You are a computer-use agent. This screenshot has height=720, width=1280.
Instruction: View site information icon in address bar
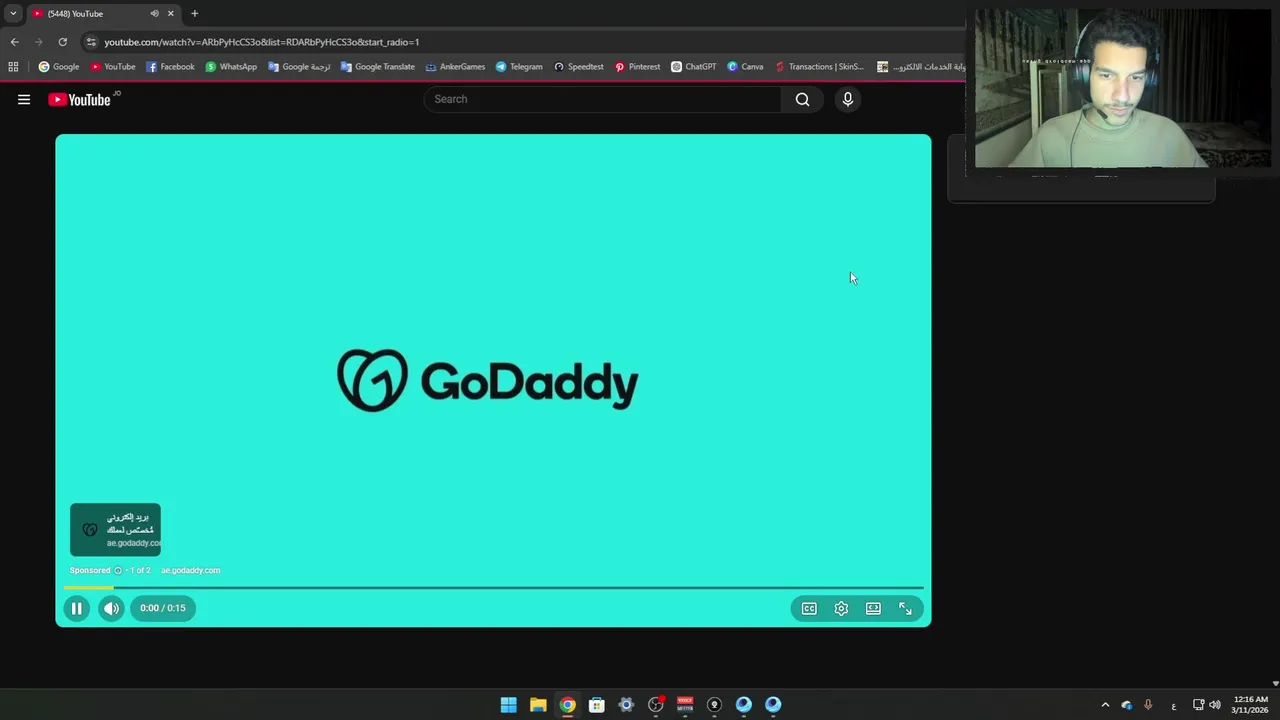coord(91,42)
